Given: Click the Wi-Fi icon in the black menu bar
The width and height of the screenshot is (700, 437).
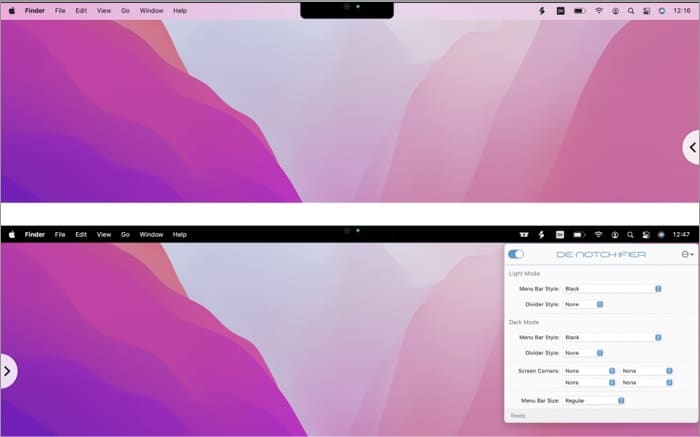Looking at the screenshot, I should 598,234.
